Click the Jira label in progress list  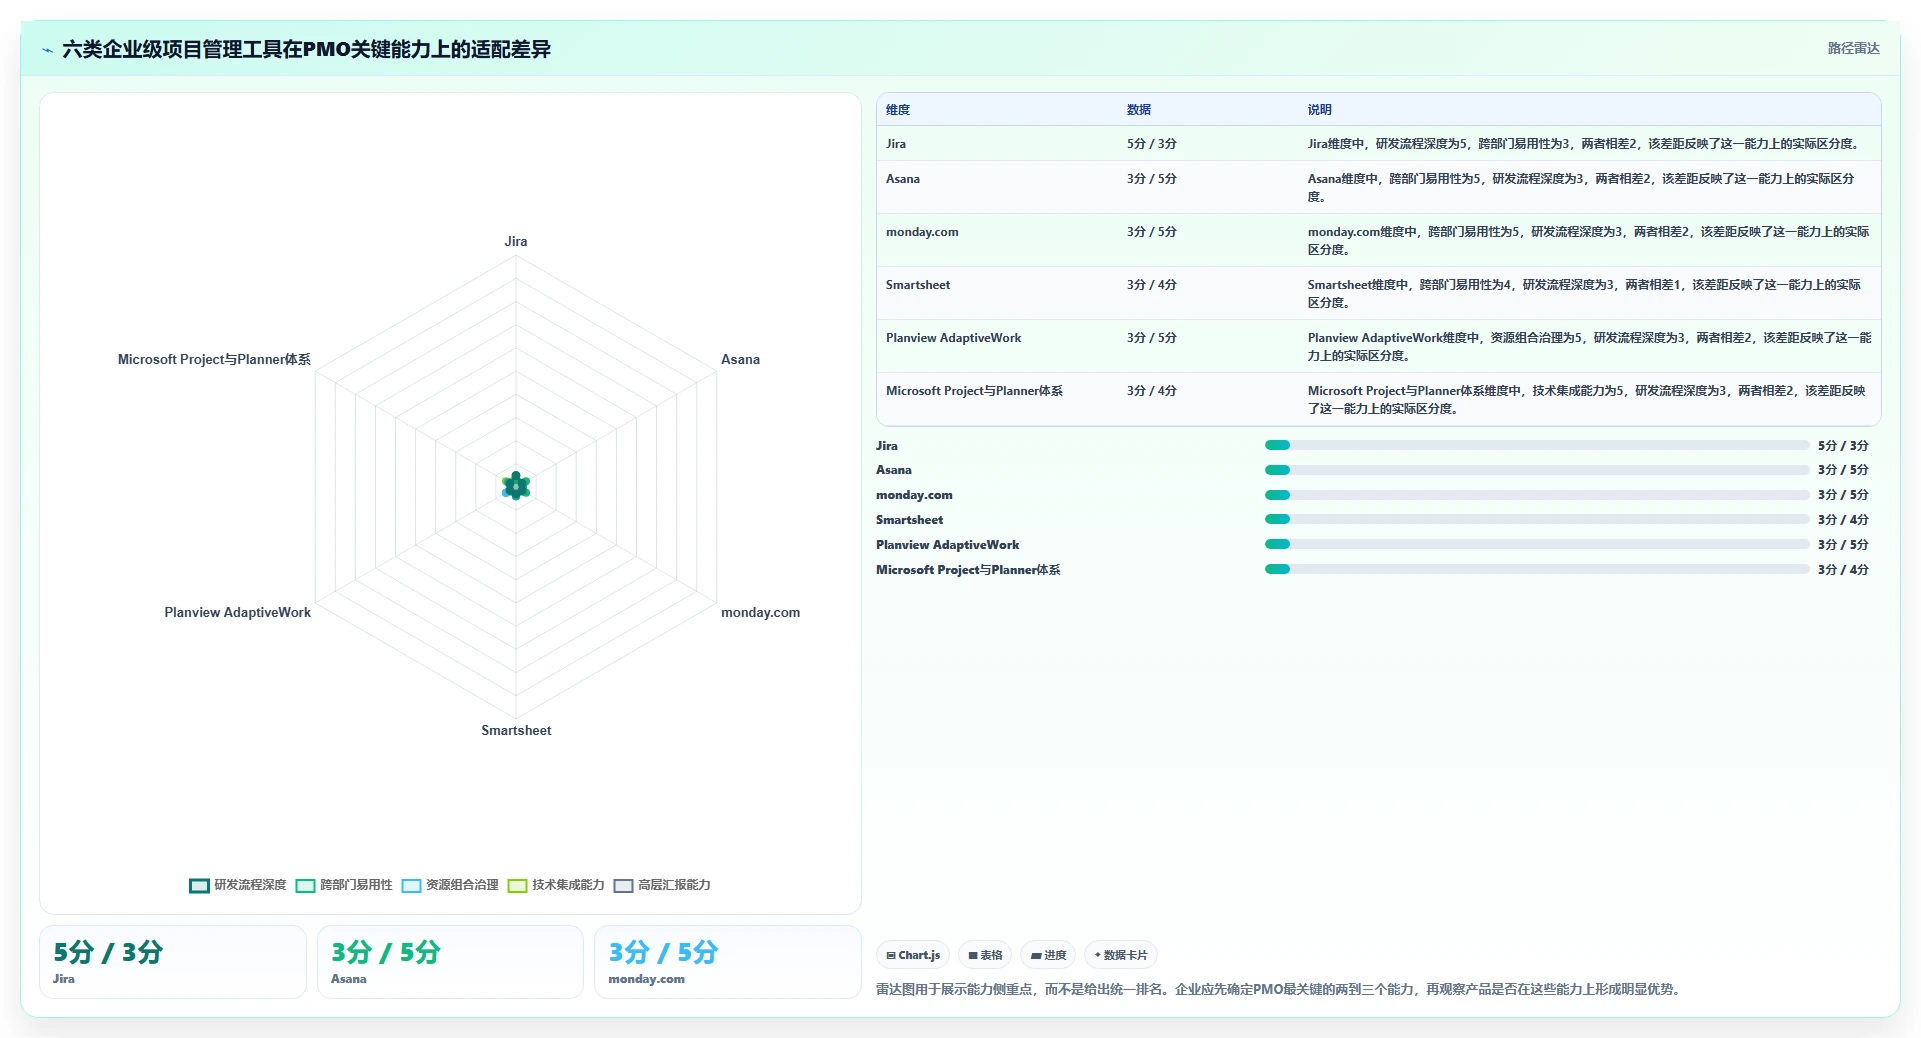(x=887, y=446)
